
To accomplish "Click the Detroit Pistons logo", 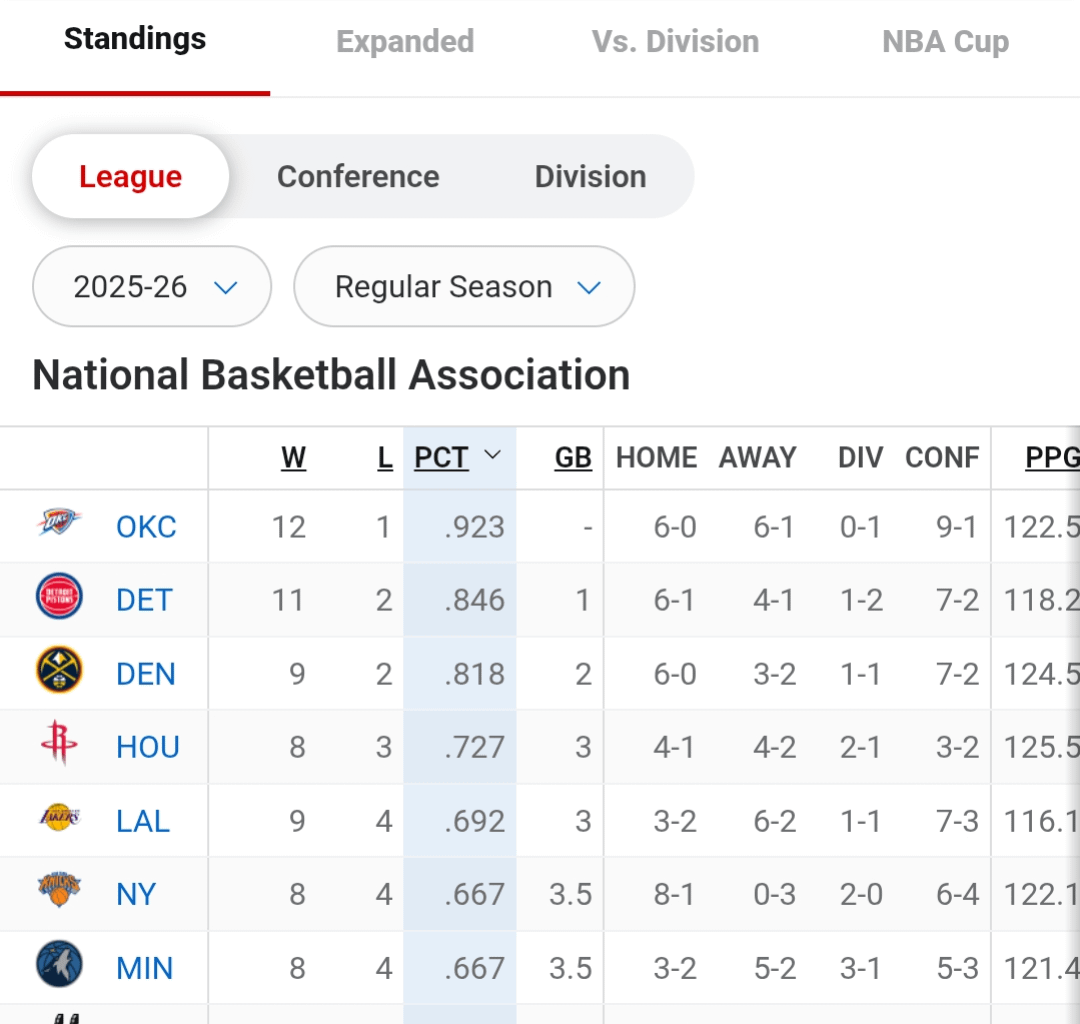I will 59,599.
